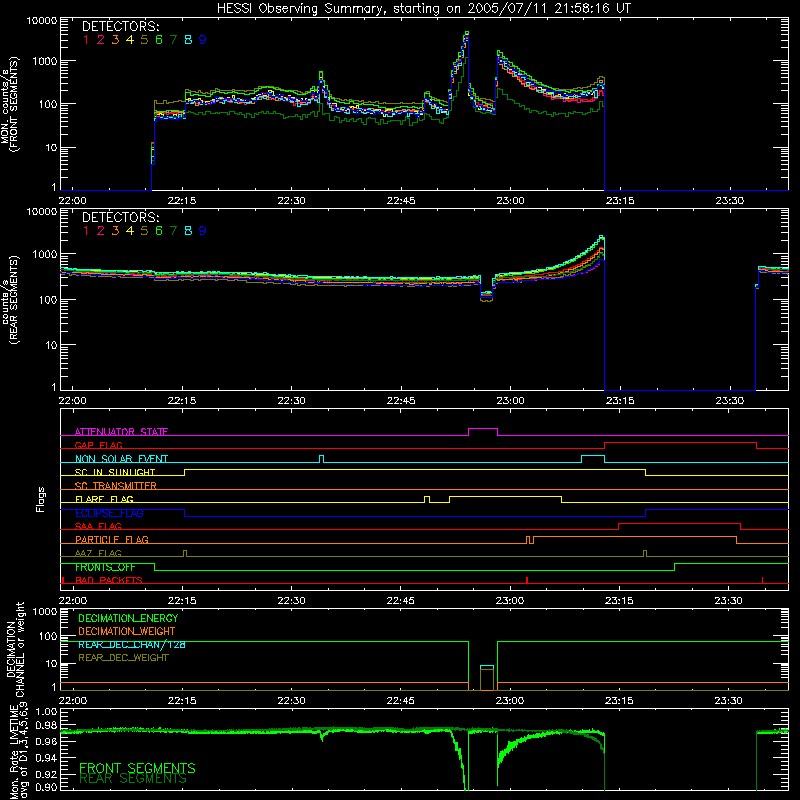Select the SC_TRANSMITTER flag label
800x800 pixels.
(x=115, y=486)
